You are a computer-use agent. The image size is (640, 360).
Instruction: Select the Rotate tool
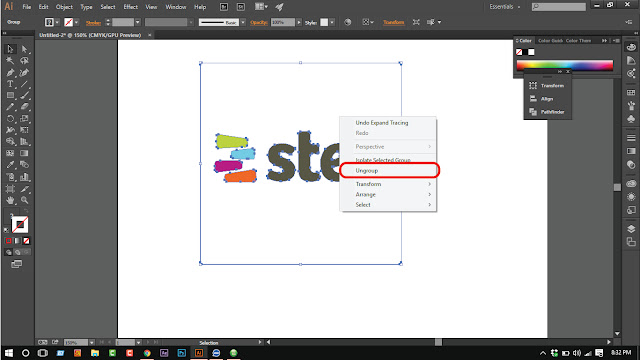click(x=10, y=119)
